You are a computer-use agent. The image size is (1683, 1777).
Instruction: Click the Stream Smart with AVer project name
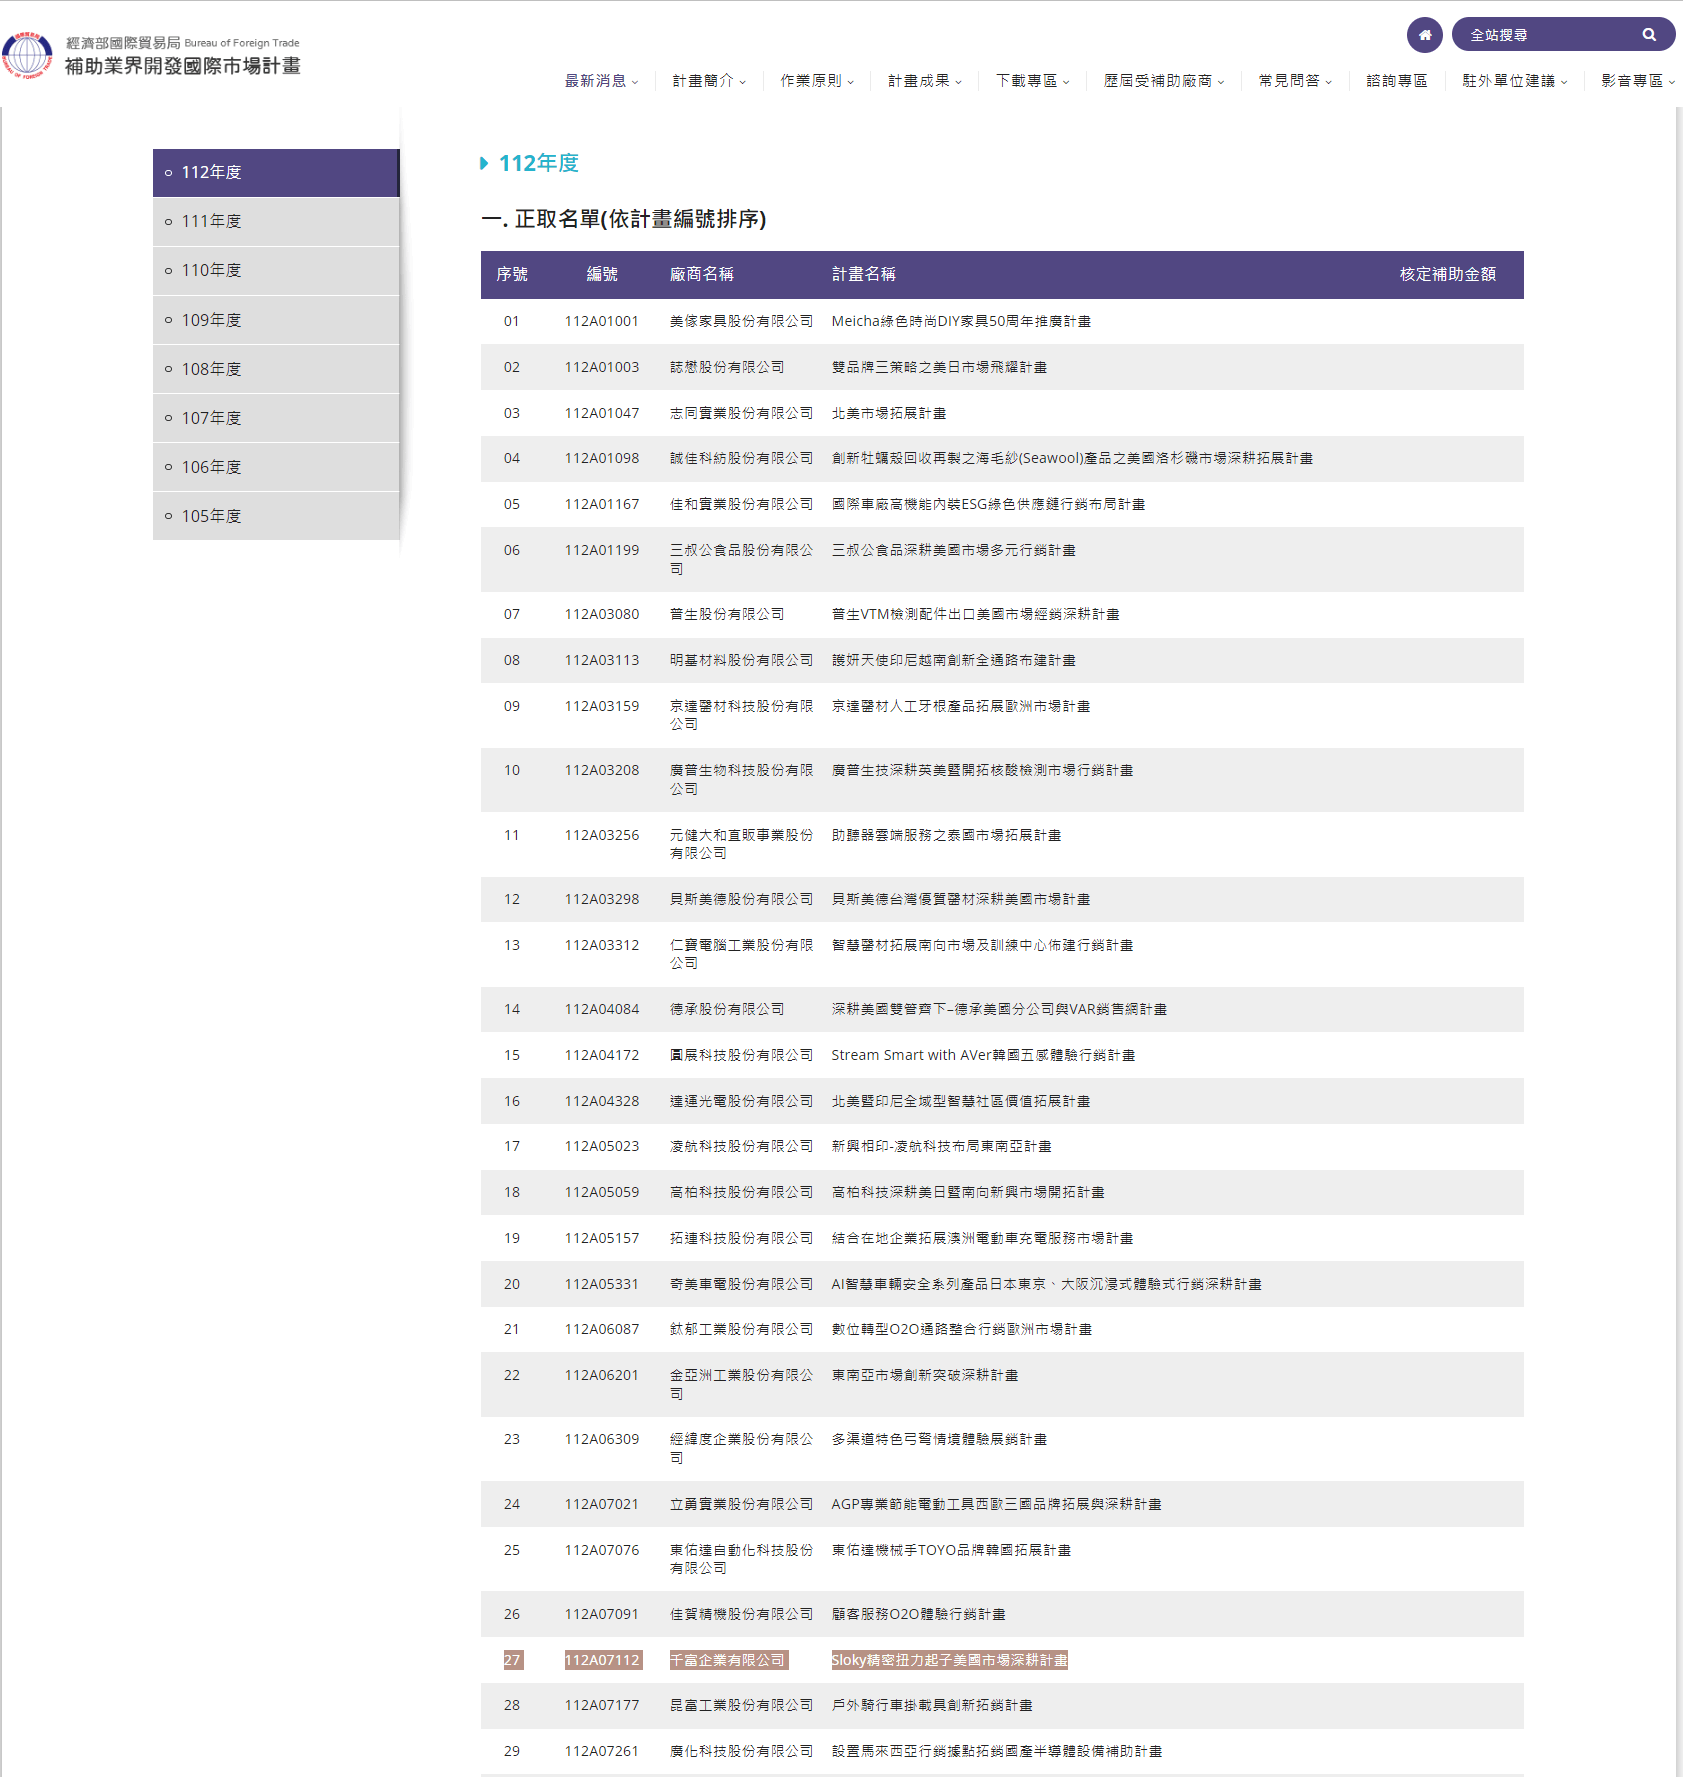point(983,1055)
